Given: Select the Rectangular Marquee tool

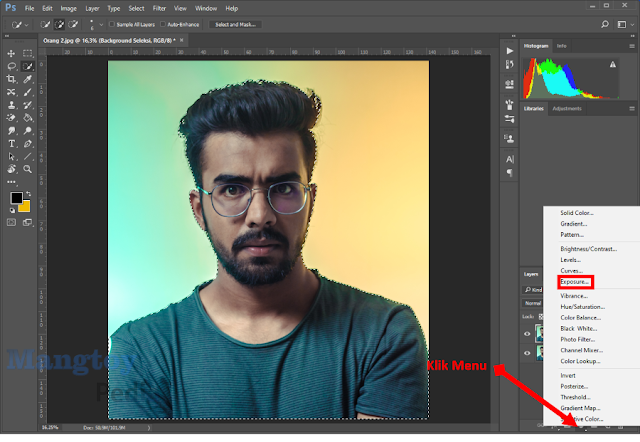Looking at the screenshot, I should (x=27, y=53).
